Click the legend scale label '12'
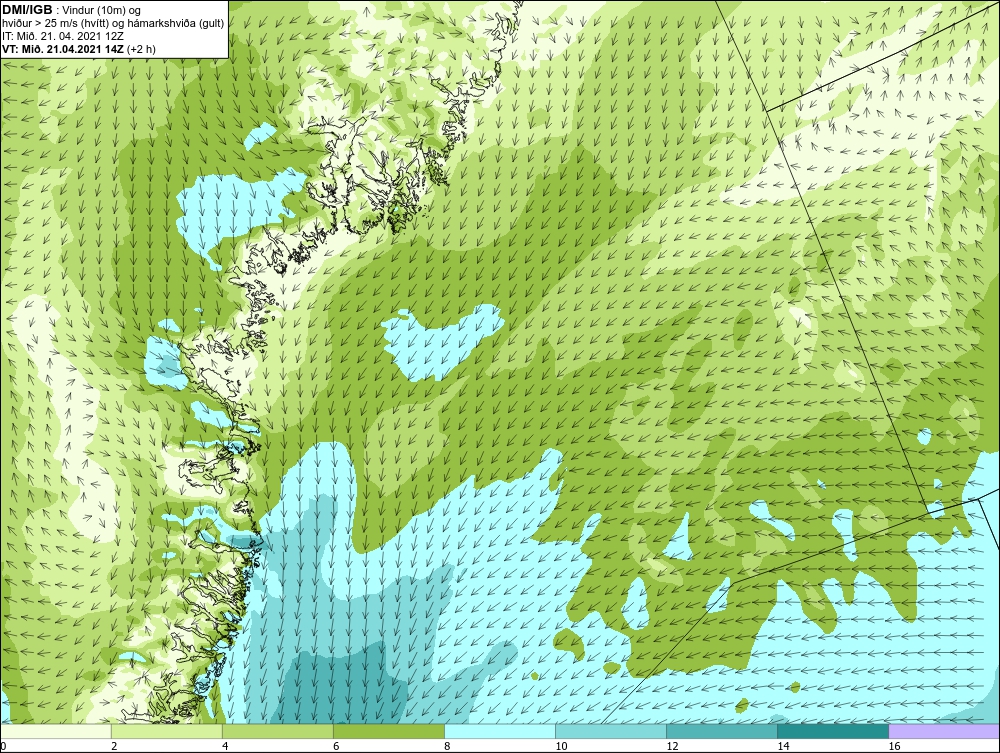This screenshot has height=753, width=1000. (672, 746)
